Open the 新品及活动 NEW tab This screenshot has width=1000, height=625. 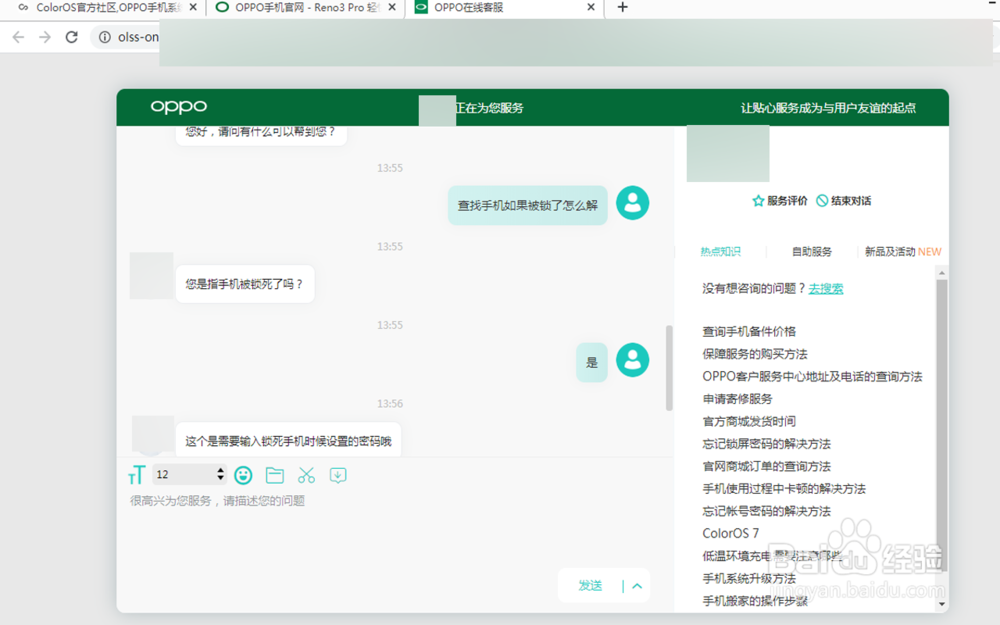click(903, 251)
